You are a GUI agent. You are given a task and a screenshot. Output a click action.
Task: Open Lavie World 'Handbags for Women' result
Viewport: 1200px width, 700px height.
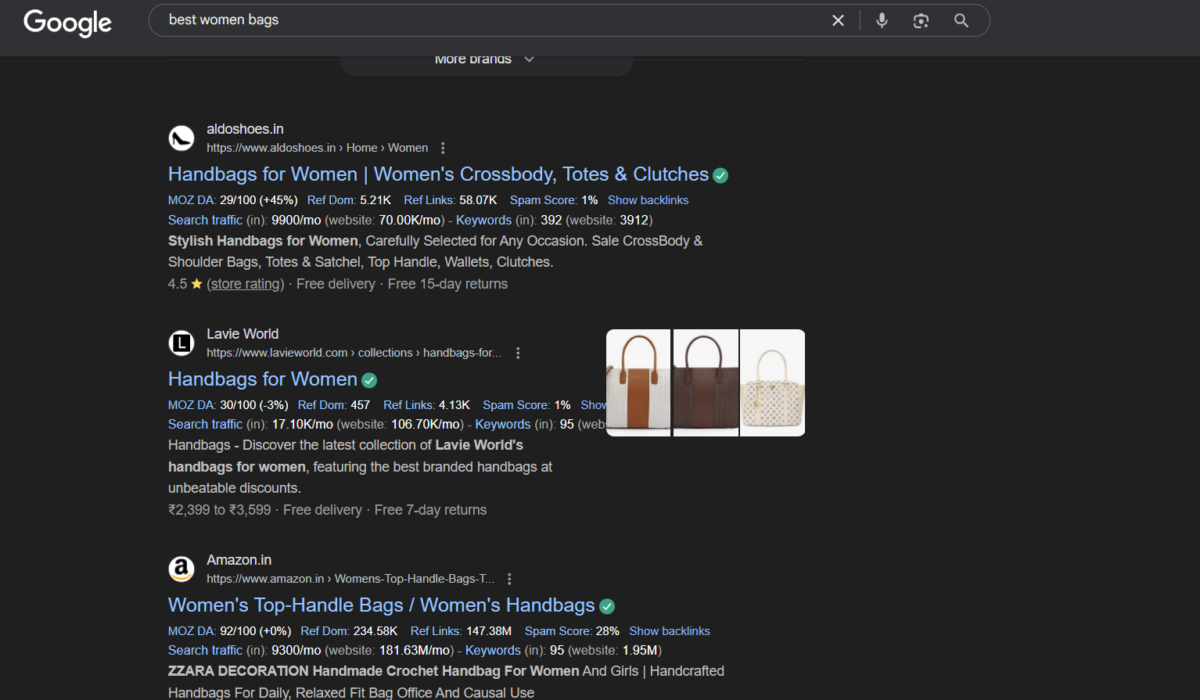pyautogui.click(x=262, y=379)
